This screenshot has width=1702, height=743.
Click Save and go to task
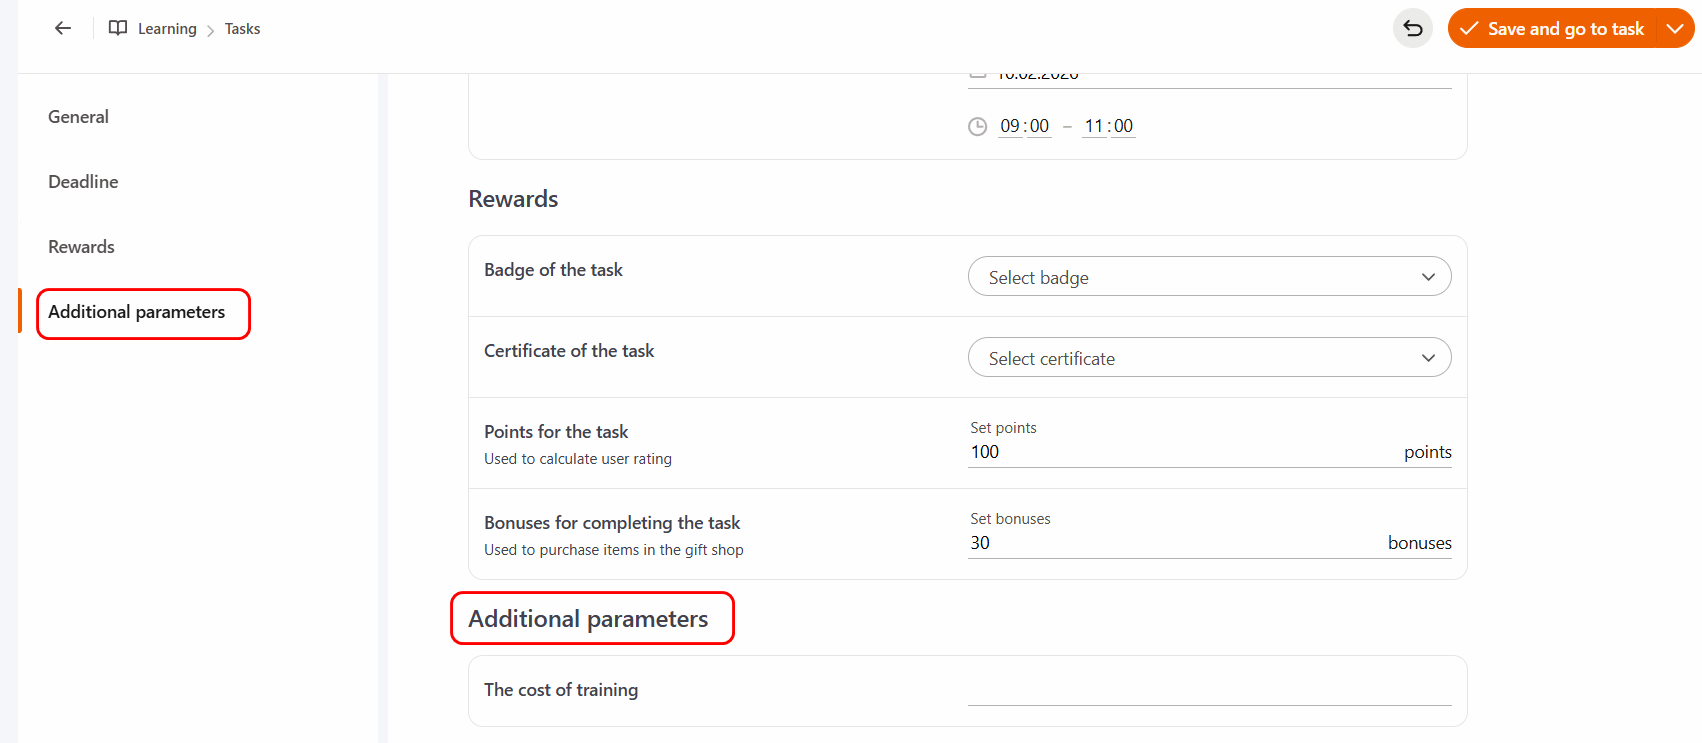click(1553, 29)
